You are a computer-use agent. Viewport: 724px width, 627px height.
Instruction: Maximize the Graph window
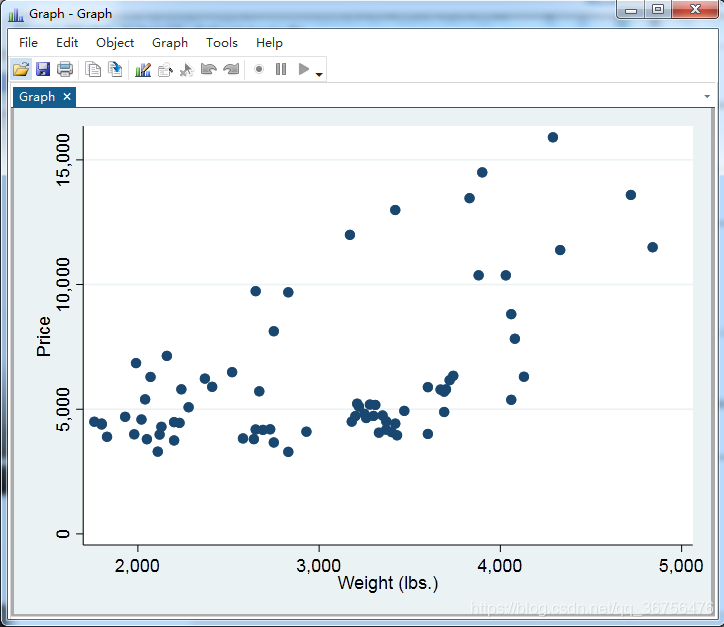coord(658,10)
